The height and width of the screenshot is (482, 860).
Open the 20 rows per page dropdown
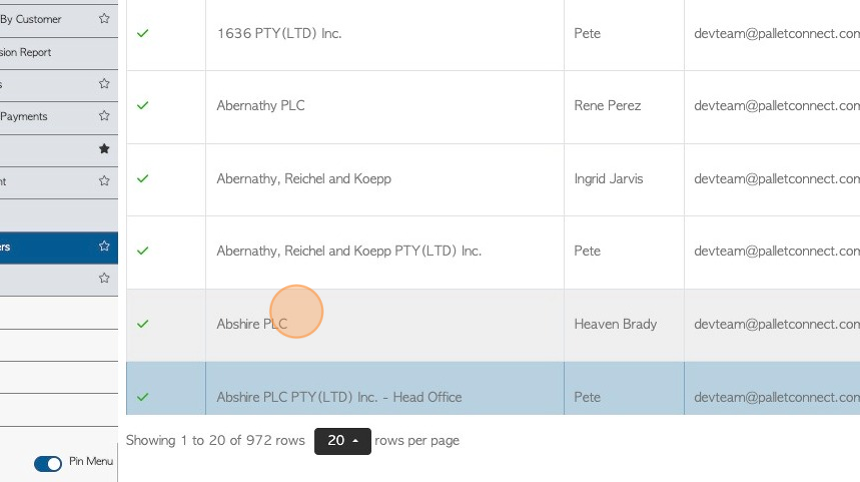click(x=343, y=441)
